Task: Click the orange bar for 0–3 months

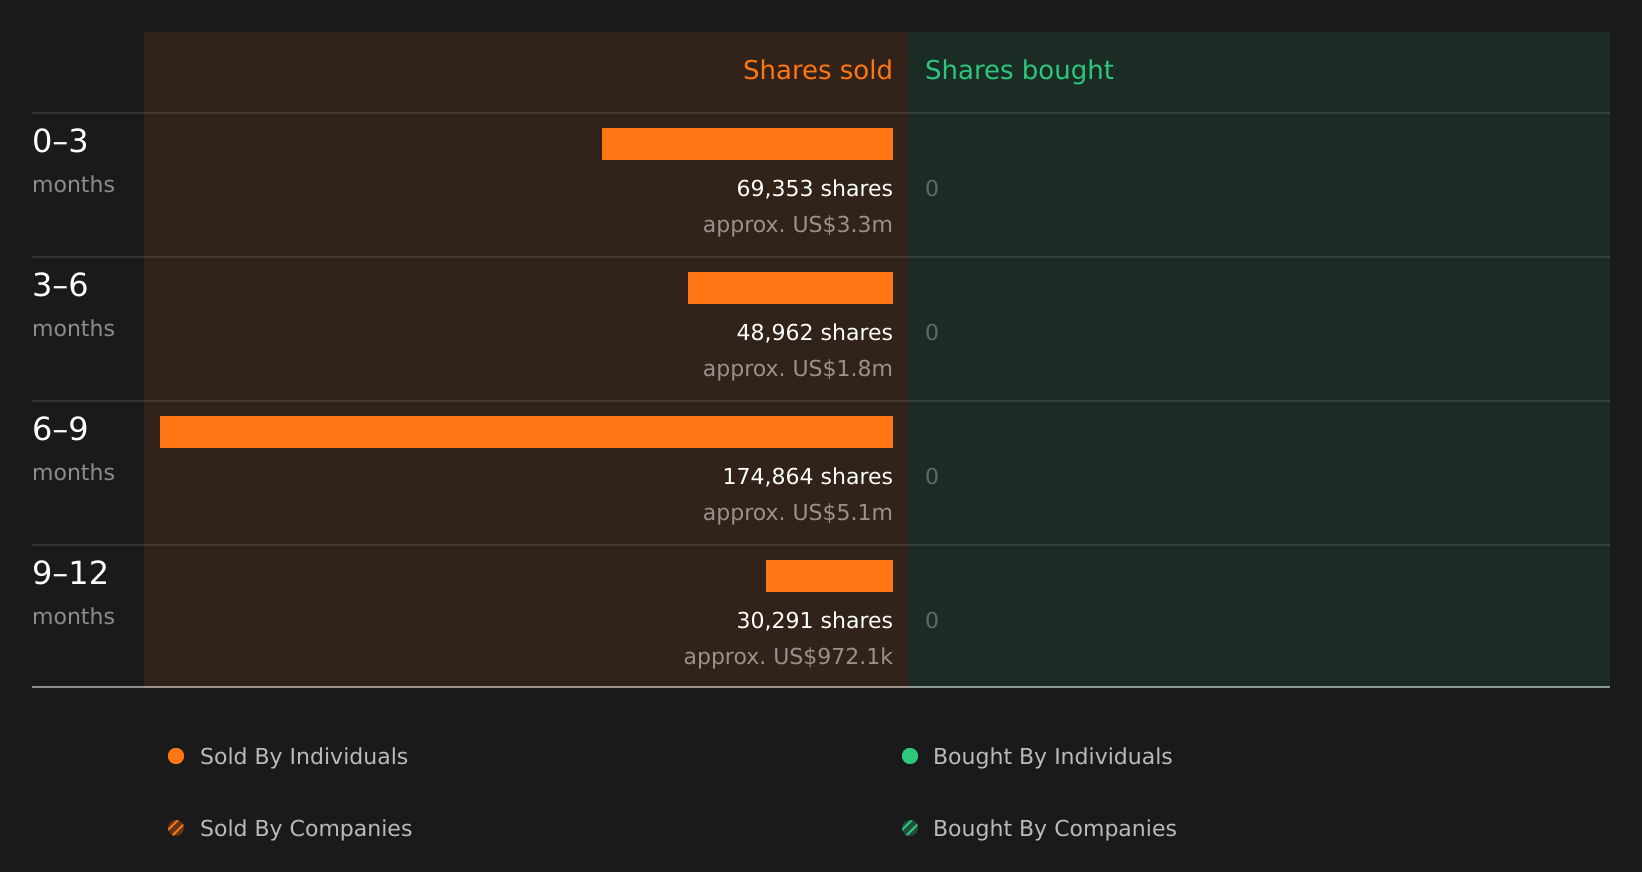Action: [x=747, y=144]
